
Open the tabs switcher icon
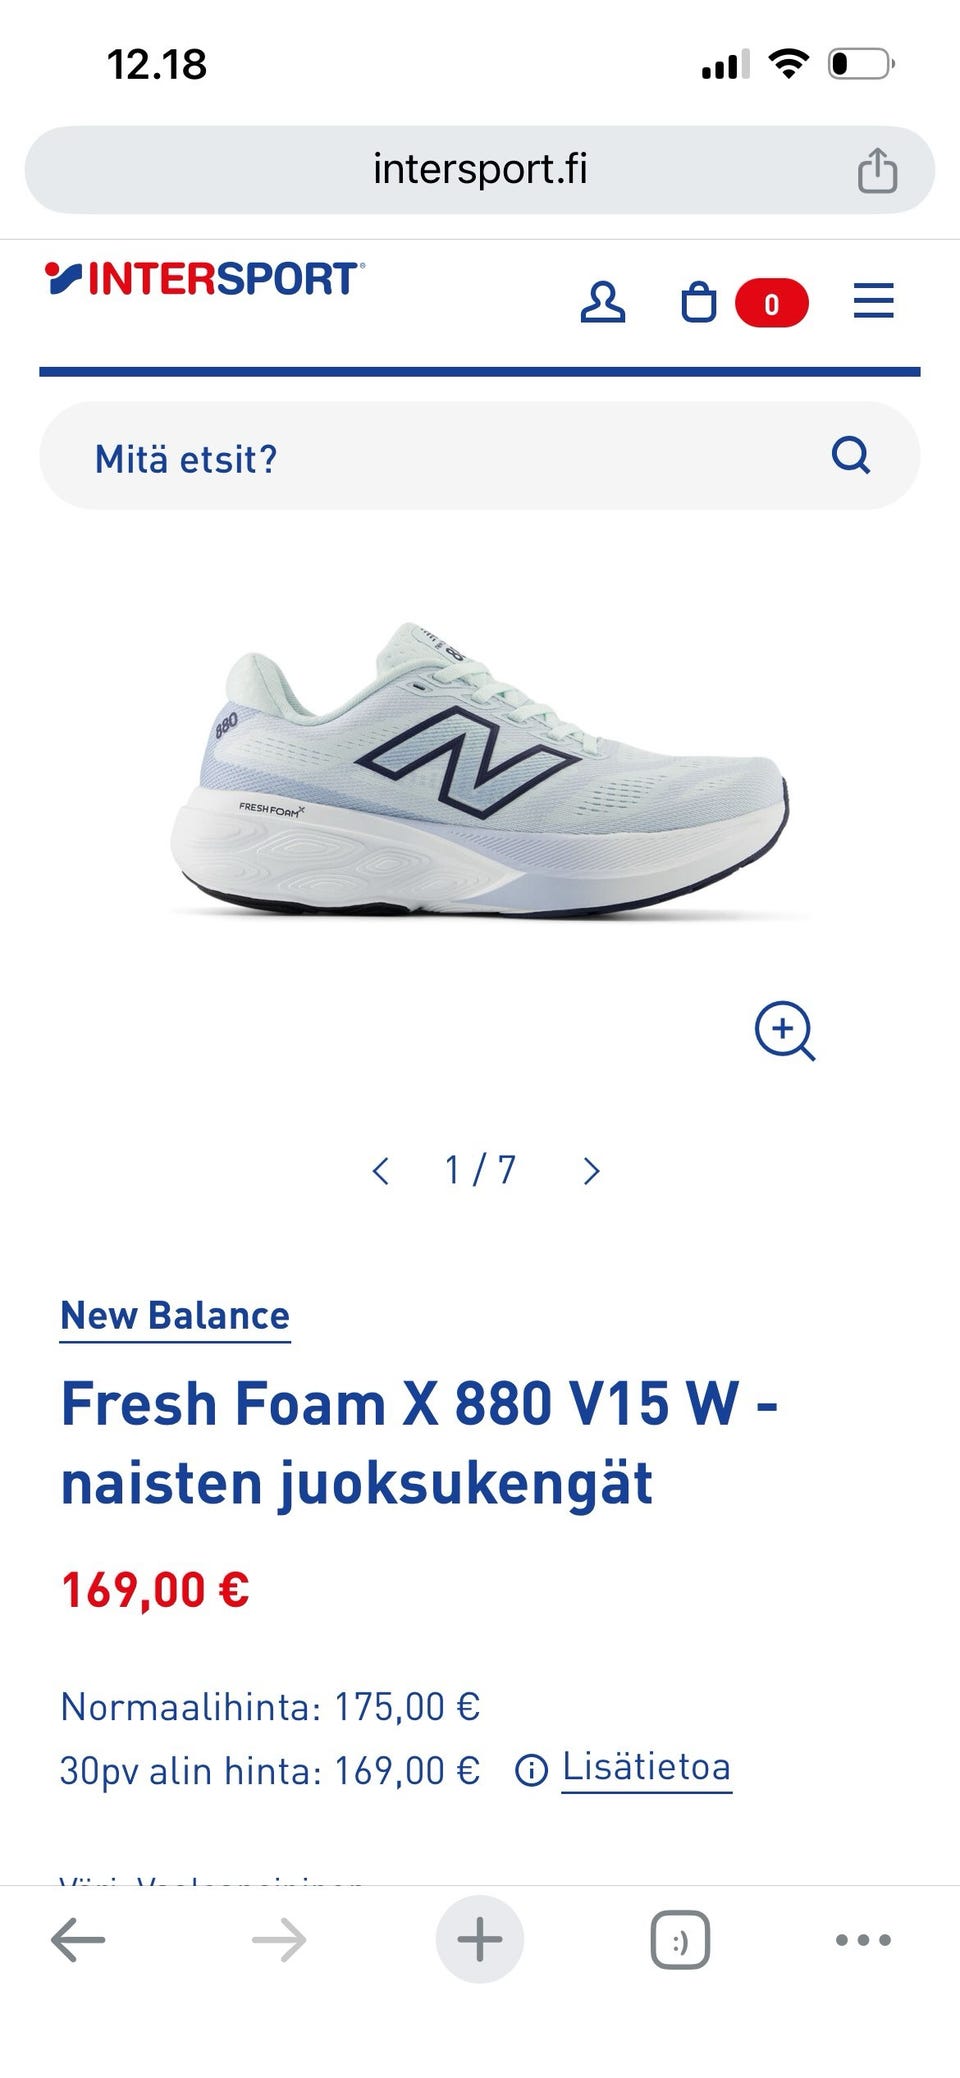point(680,1940)
